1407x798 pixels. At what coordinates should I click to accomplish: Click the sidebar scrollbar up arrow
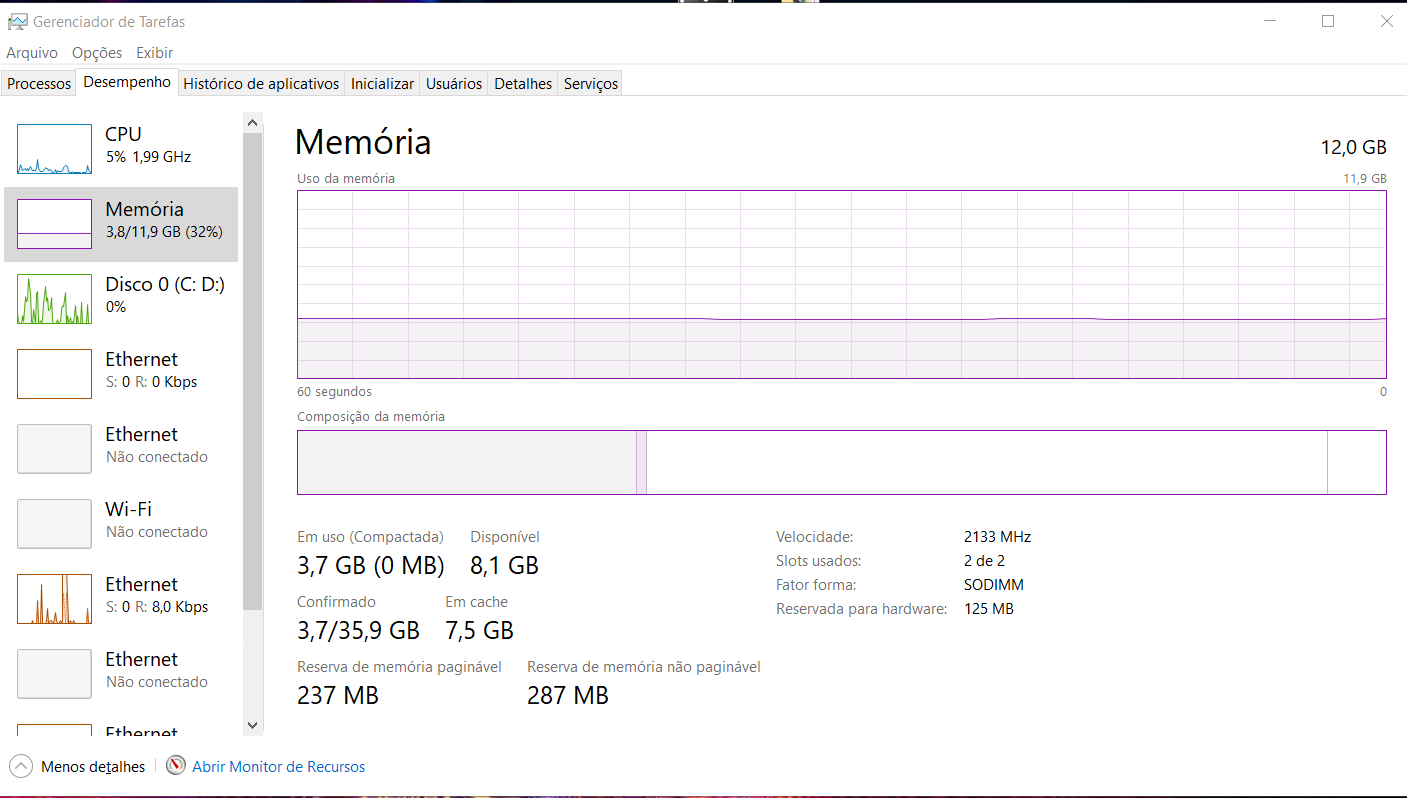(x=252, y=122)
